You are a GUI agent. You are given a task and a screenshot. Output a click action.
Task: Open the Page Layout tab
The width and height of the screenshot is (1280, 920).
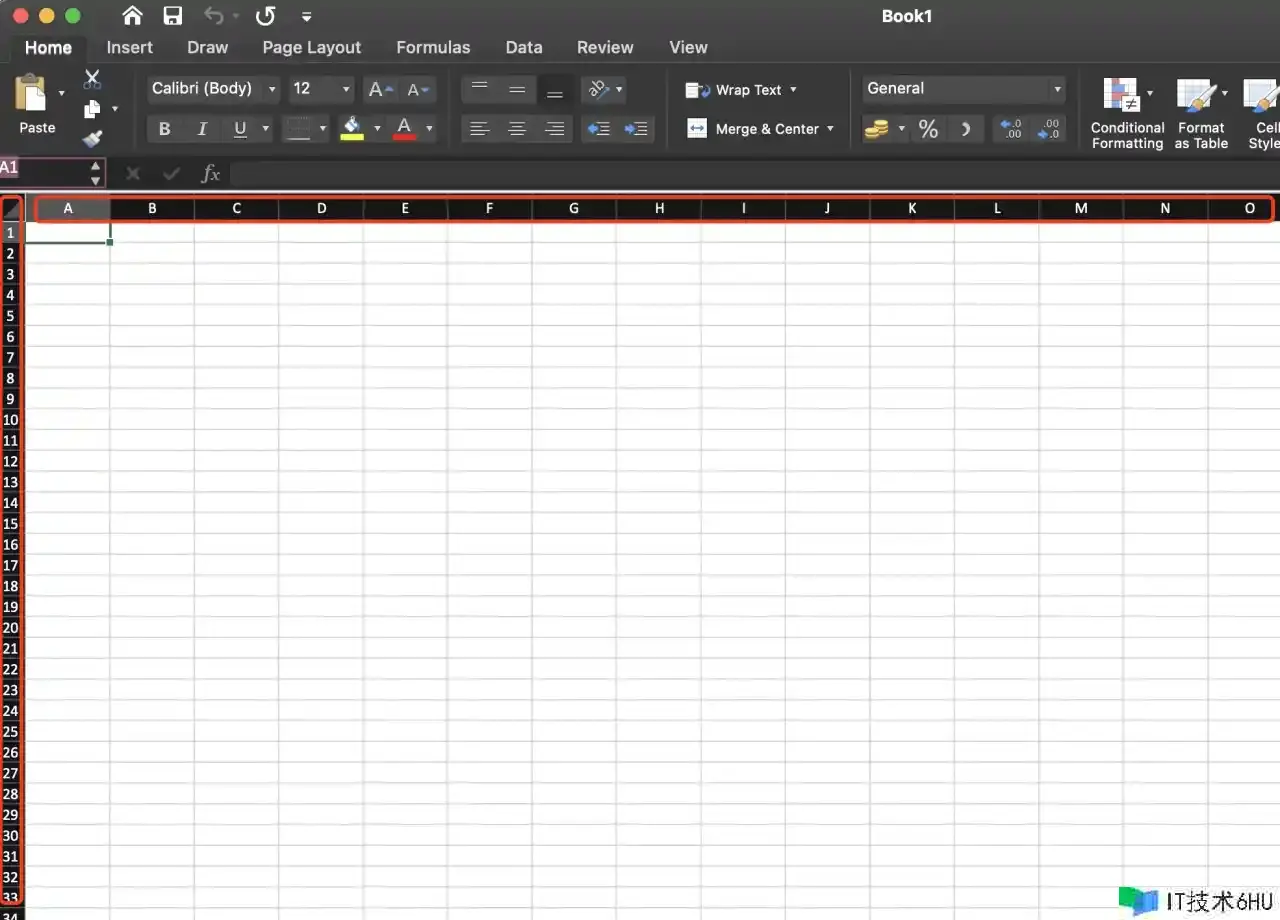coord(311,48)
